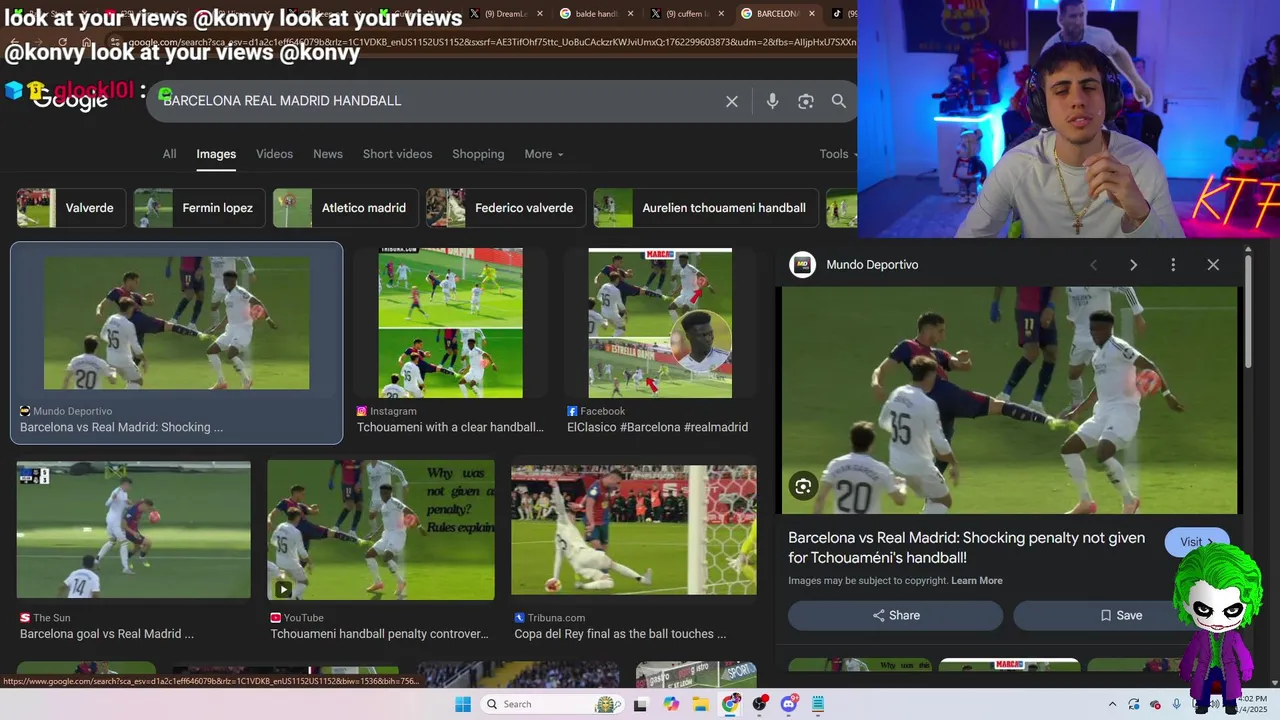Start voice search with the microphone icon
Image resolution: width=1280 pixels, height=720 pixels.
pos(772,101)
